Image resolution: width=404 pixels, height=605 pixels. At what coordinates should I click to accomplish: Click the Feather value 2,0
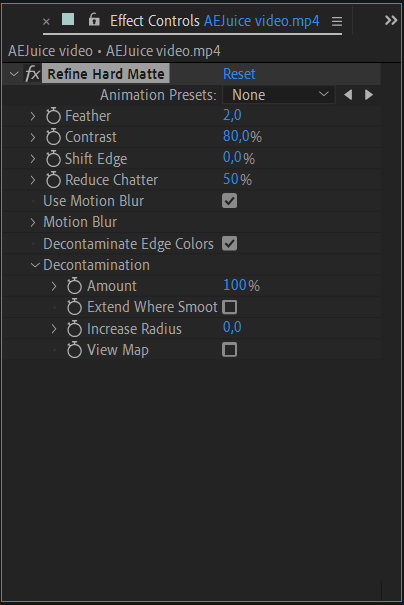[x=232, y=115]
